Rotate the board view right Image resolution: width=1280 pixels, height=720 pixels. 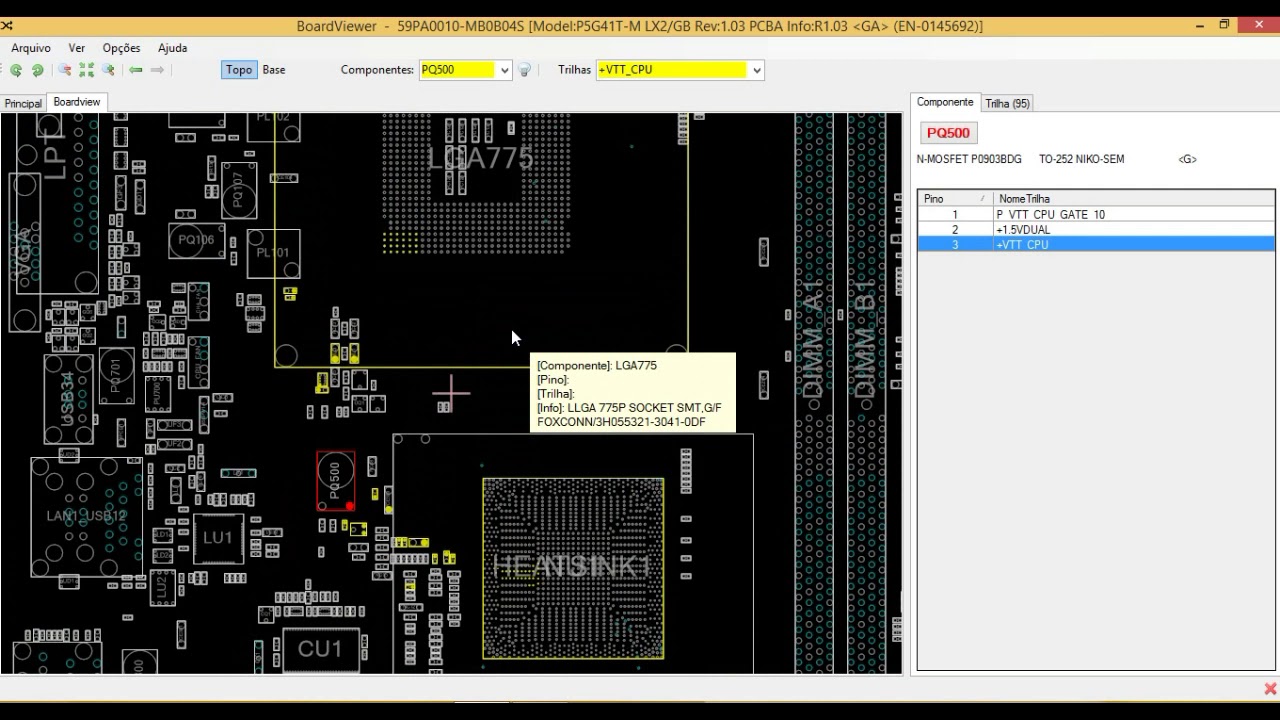pyautogui.click(x=38, y=70)
